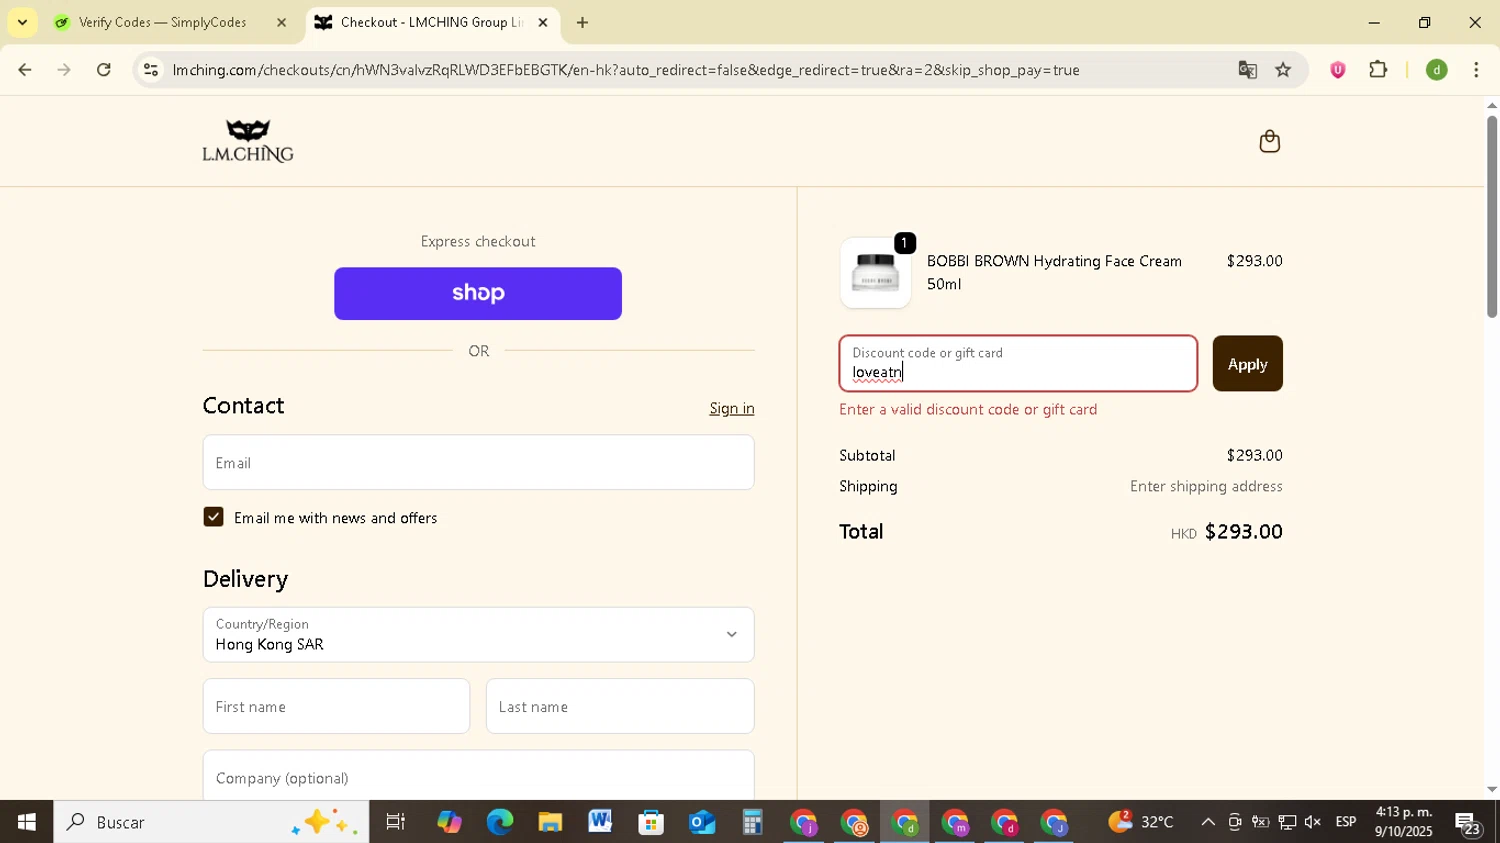The height and width of the screenshot is (843, 1500).
Task: Open the weather widget showing 32°C
Action: (x=1141, y=822)
